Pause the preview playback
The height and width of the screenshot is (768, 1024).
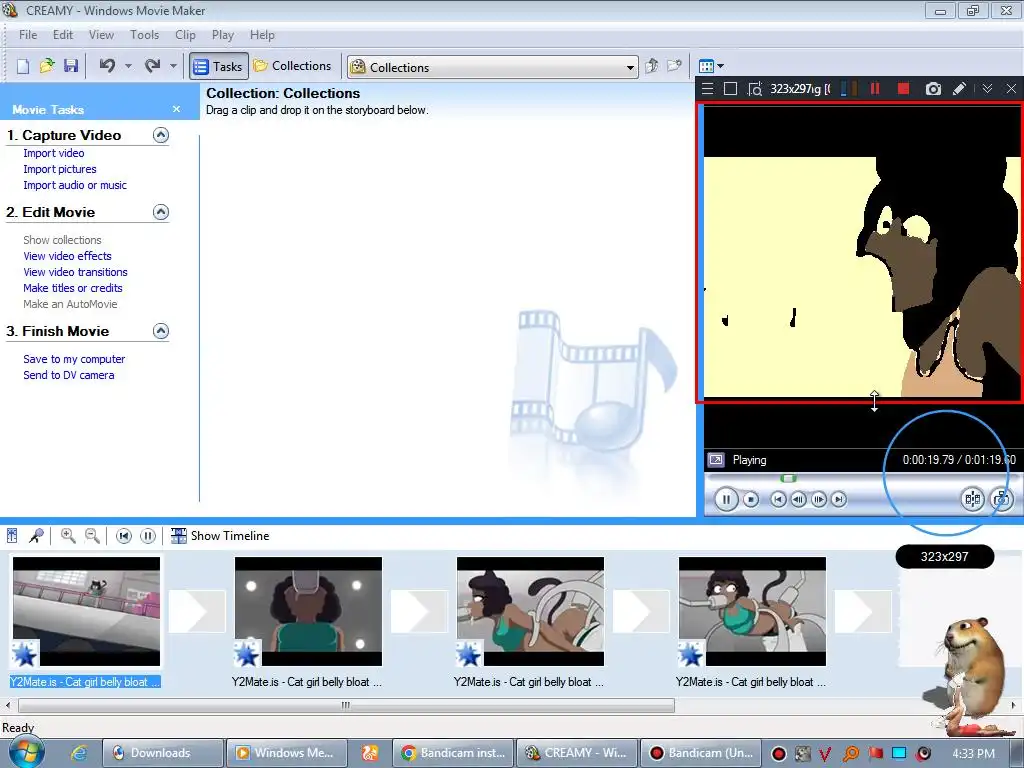click(x=726, y=500)
